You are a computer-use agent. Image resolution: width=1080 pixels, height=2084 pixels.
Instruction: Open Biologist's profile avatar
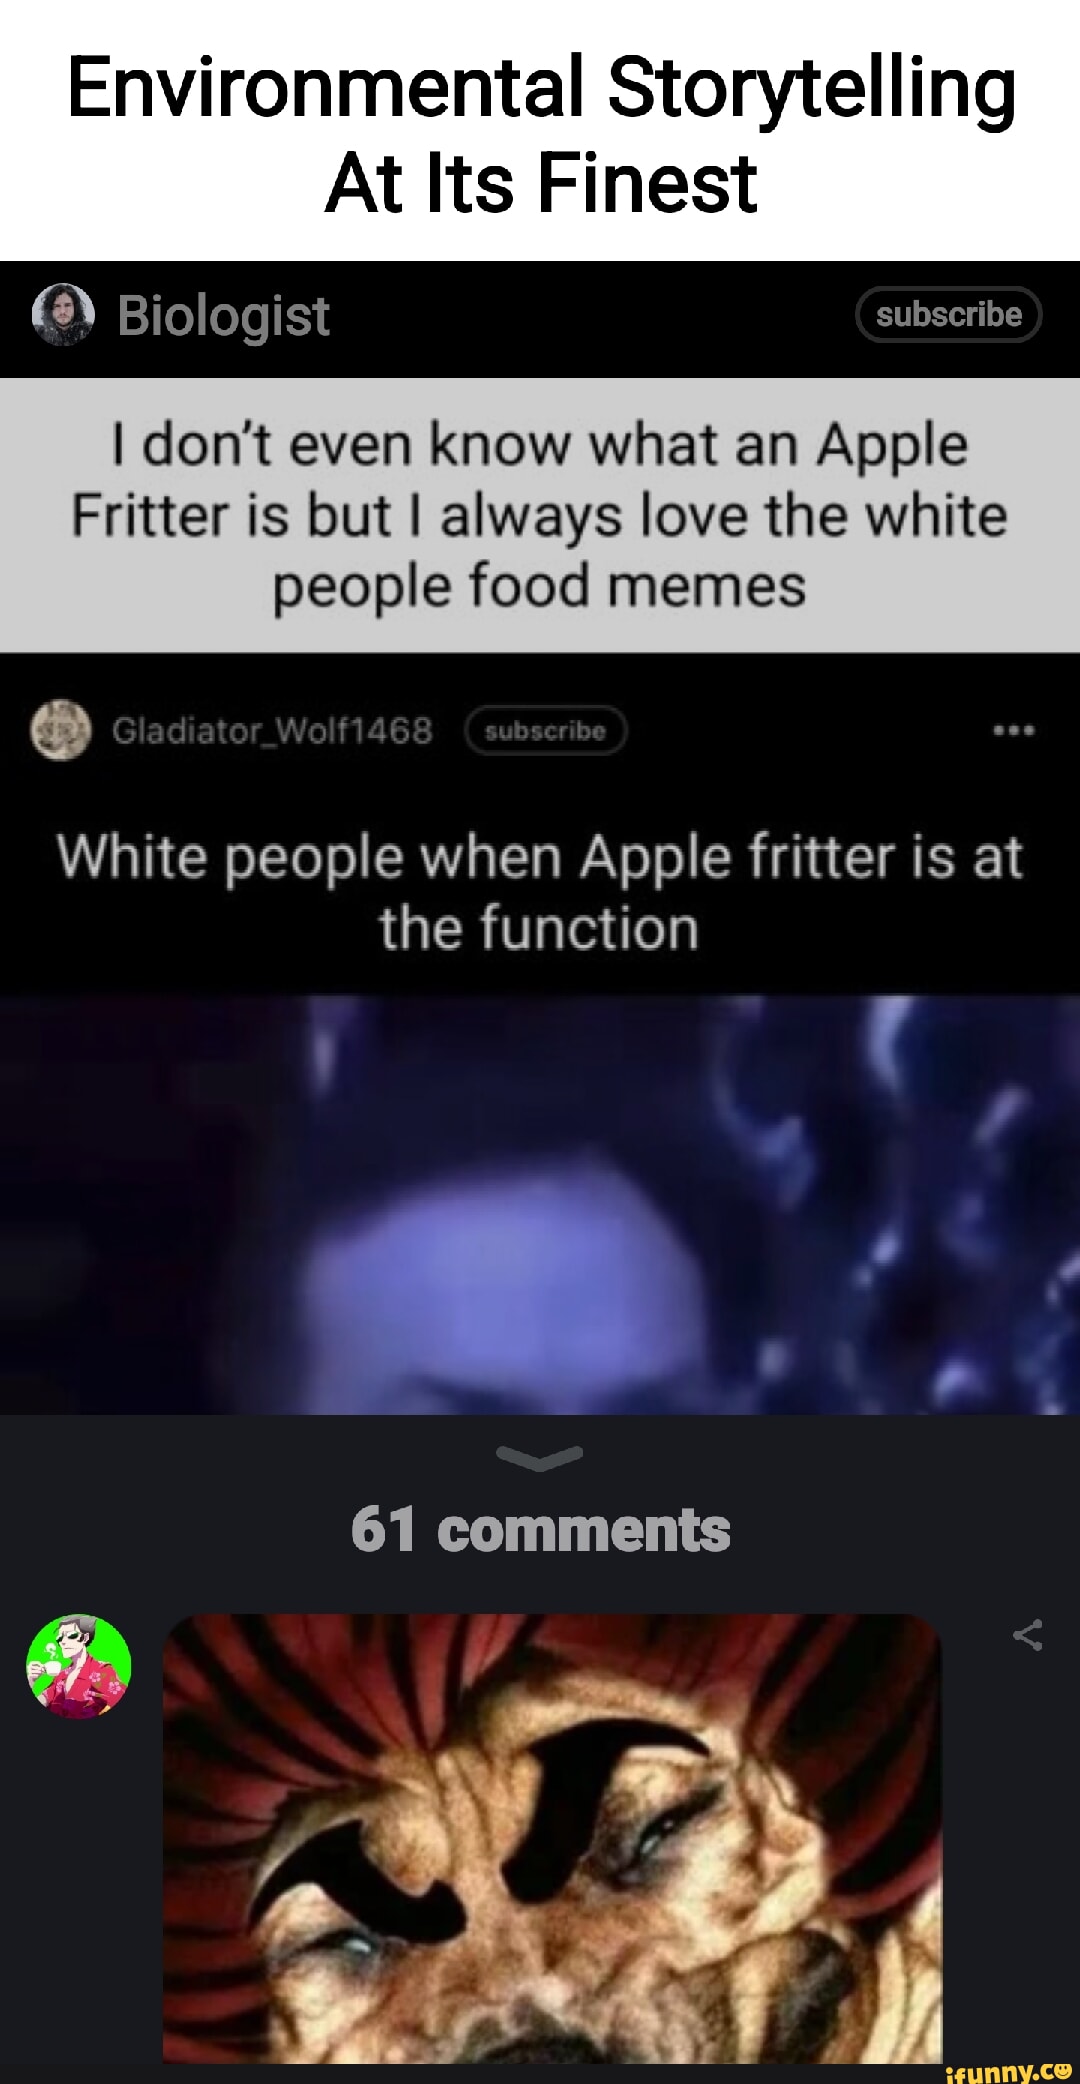63,315
